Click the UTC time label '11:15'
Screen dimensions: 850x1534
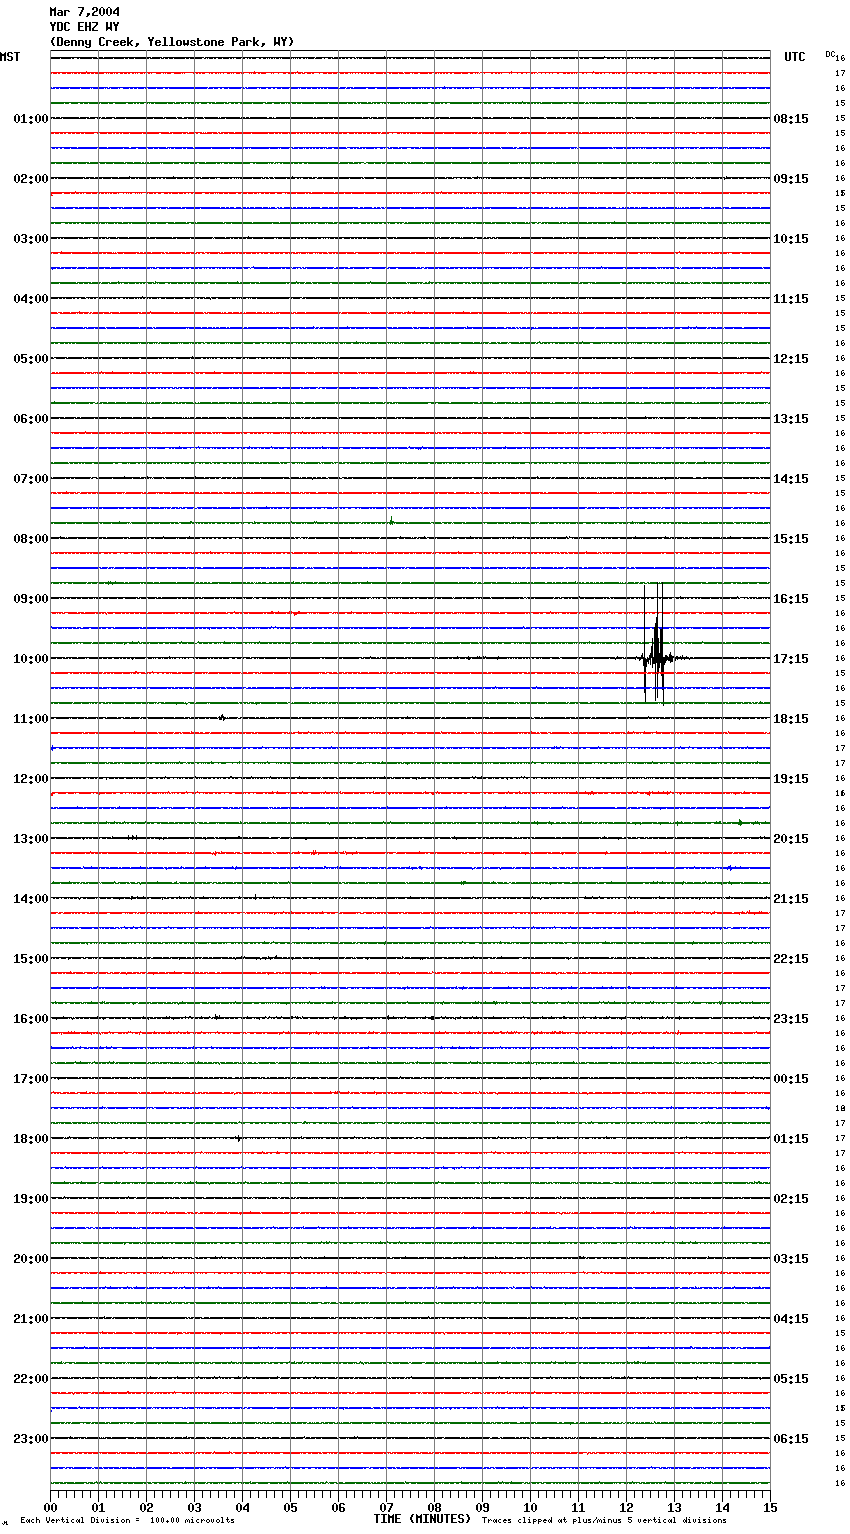(x=791, y=299)
